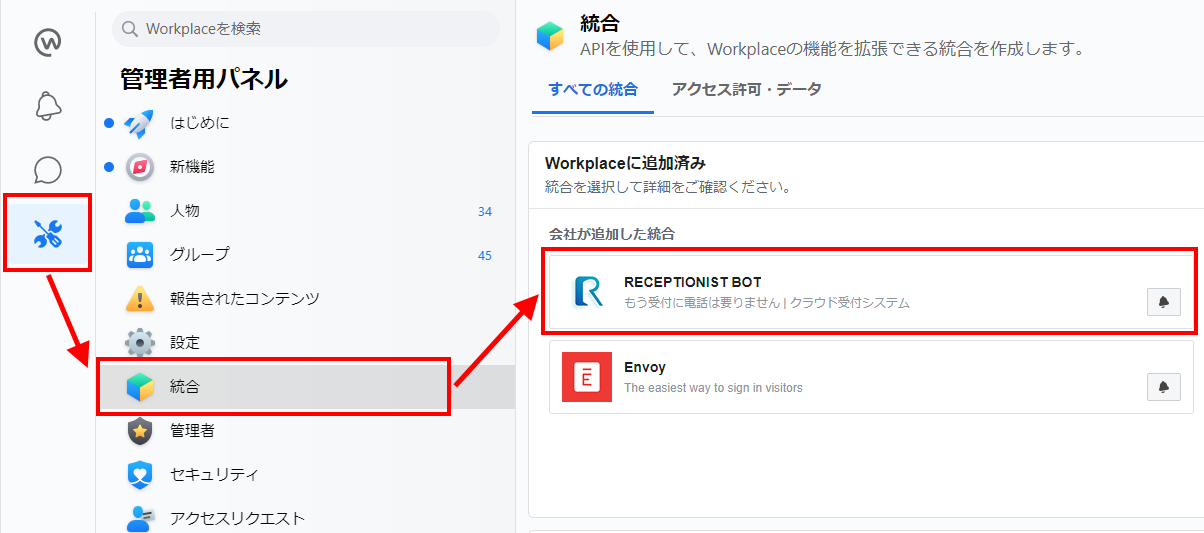Viewport: 1204px width, 533px height.
Task: Open notifications bell in left rail
Action: click(48, 106)
